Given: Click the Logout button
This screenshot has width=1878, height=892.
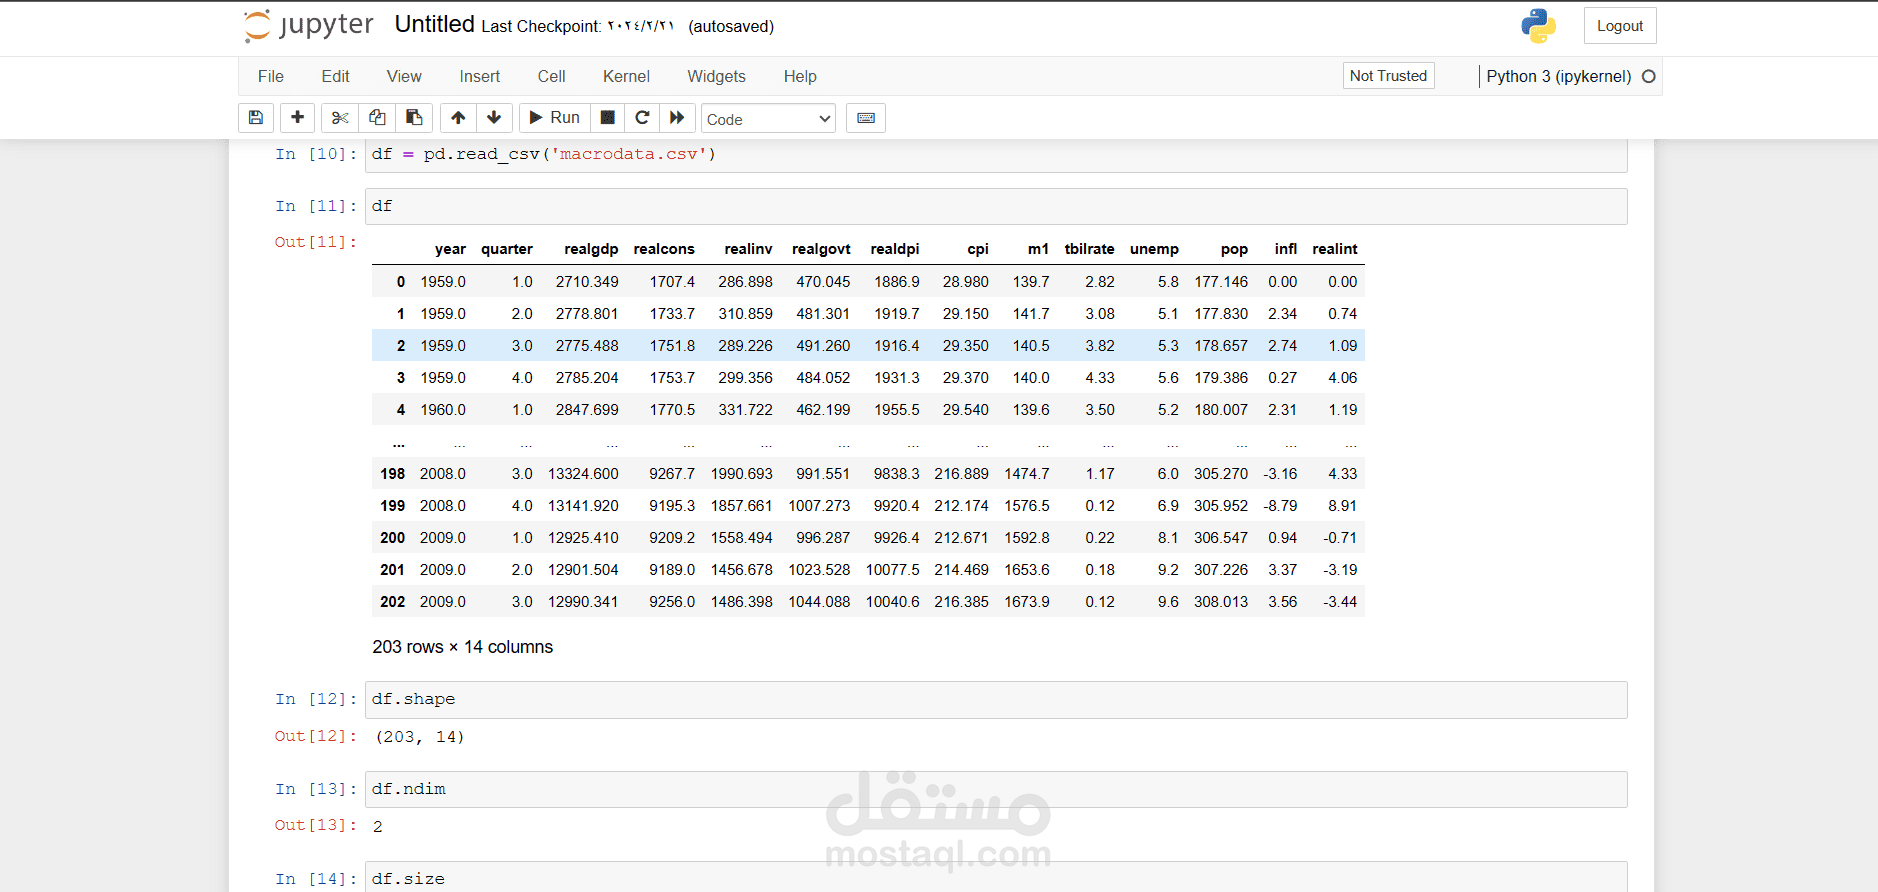Looking at the screenshot, I should (x=1620, y=26).
